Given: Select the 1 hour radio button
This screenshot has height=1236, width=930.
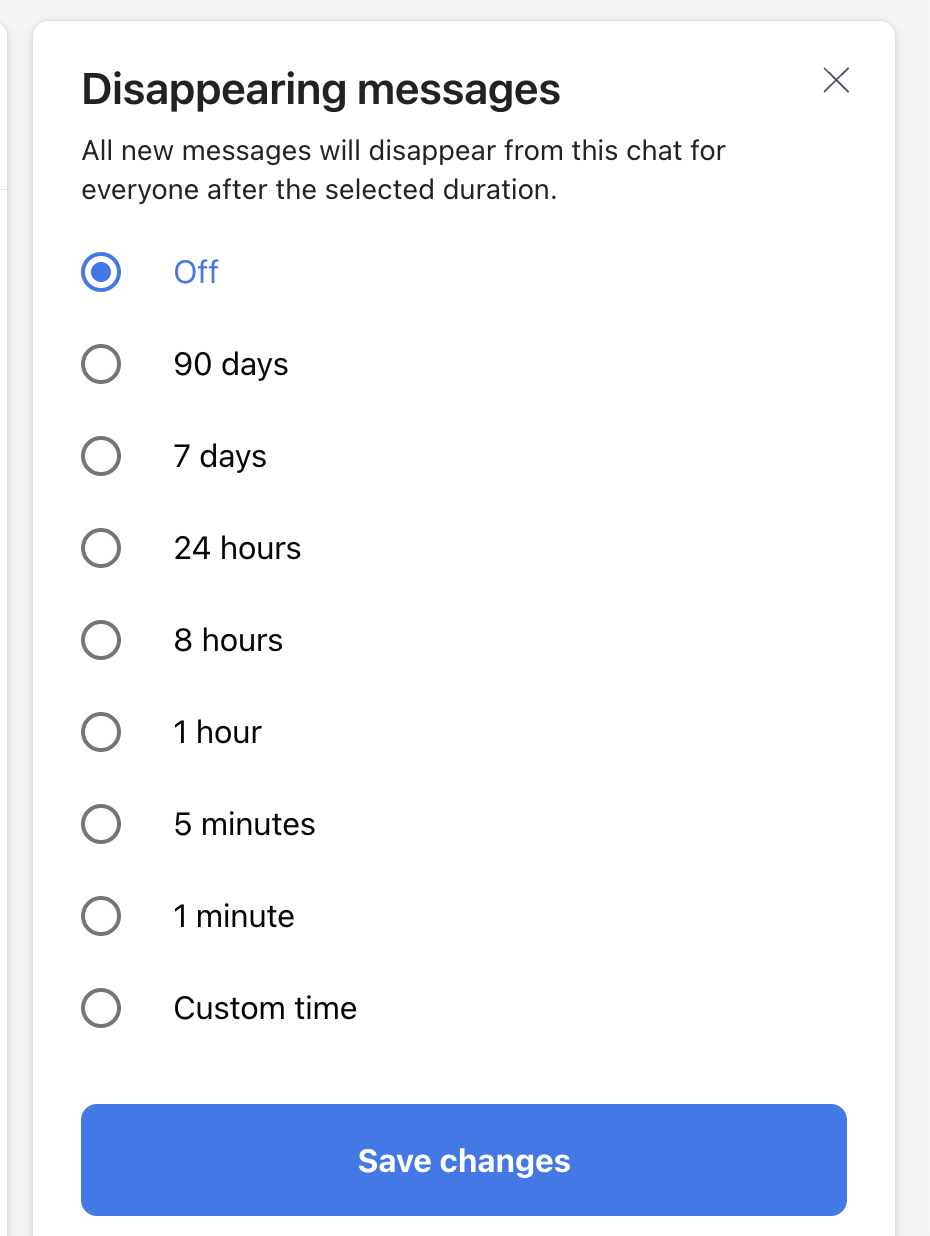Looking at the screenshot, I should [x=101, y=732].
